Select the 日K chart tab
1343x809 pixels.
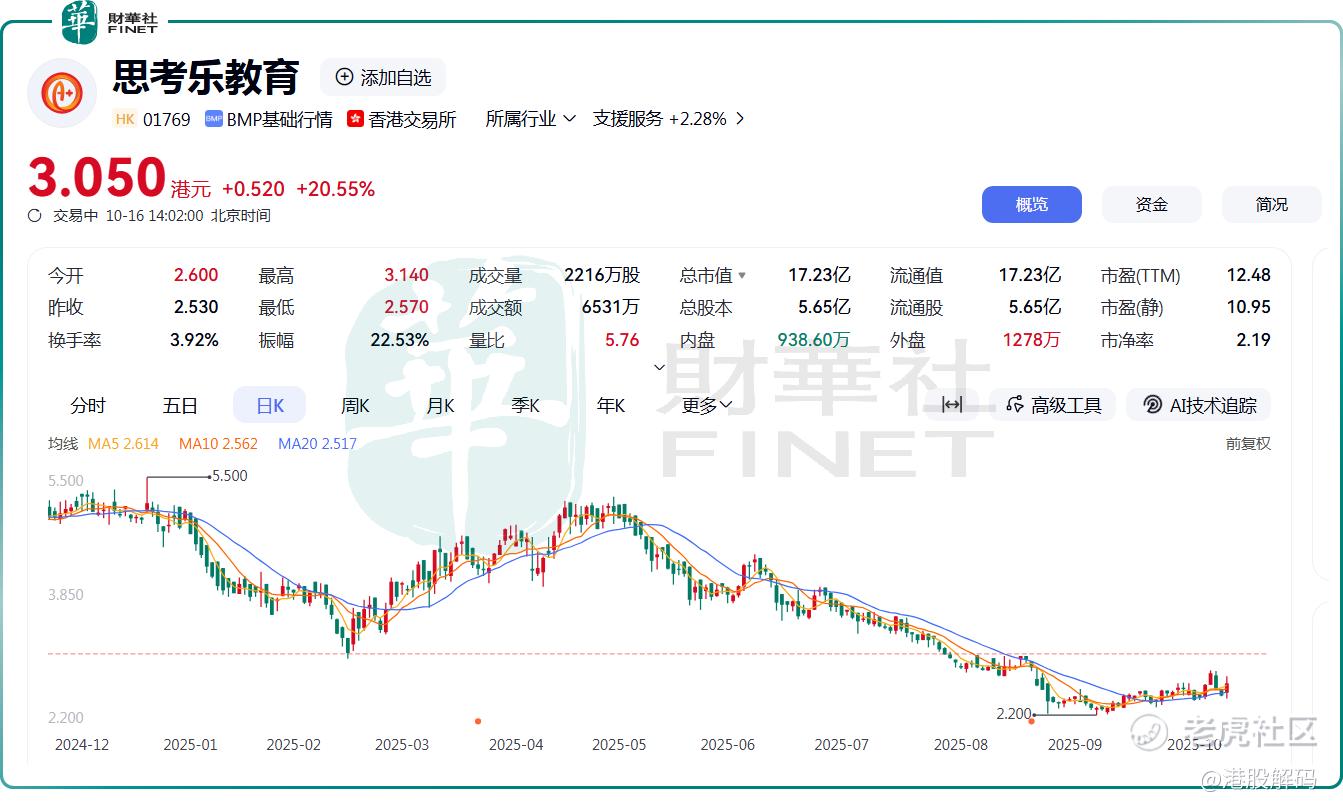270,405
